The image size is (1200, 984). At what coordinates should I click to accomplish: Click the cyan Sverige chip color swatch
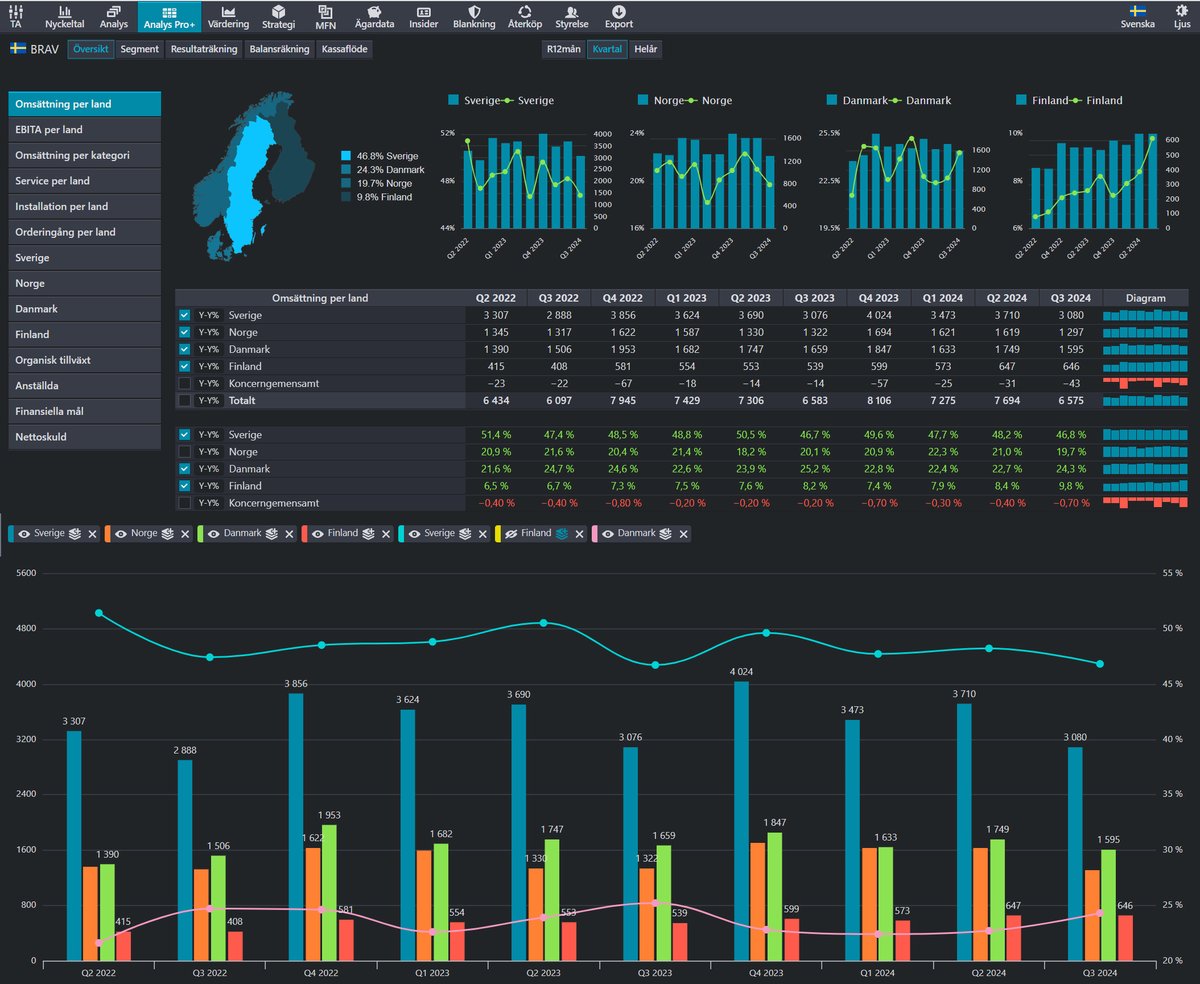coord(402,534)
